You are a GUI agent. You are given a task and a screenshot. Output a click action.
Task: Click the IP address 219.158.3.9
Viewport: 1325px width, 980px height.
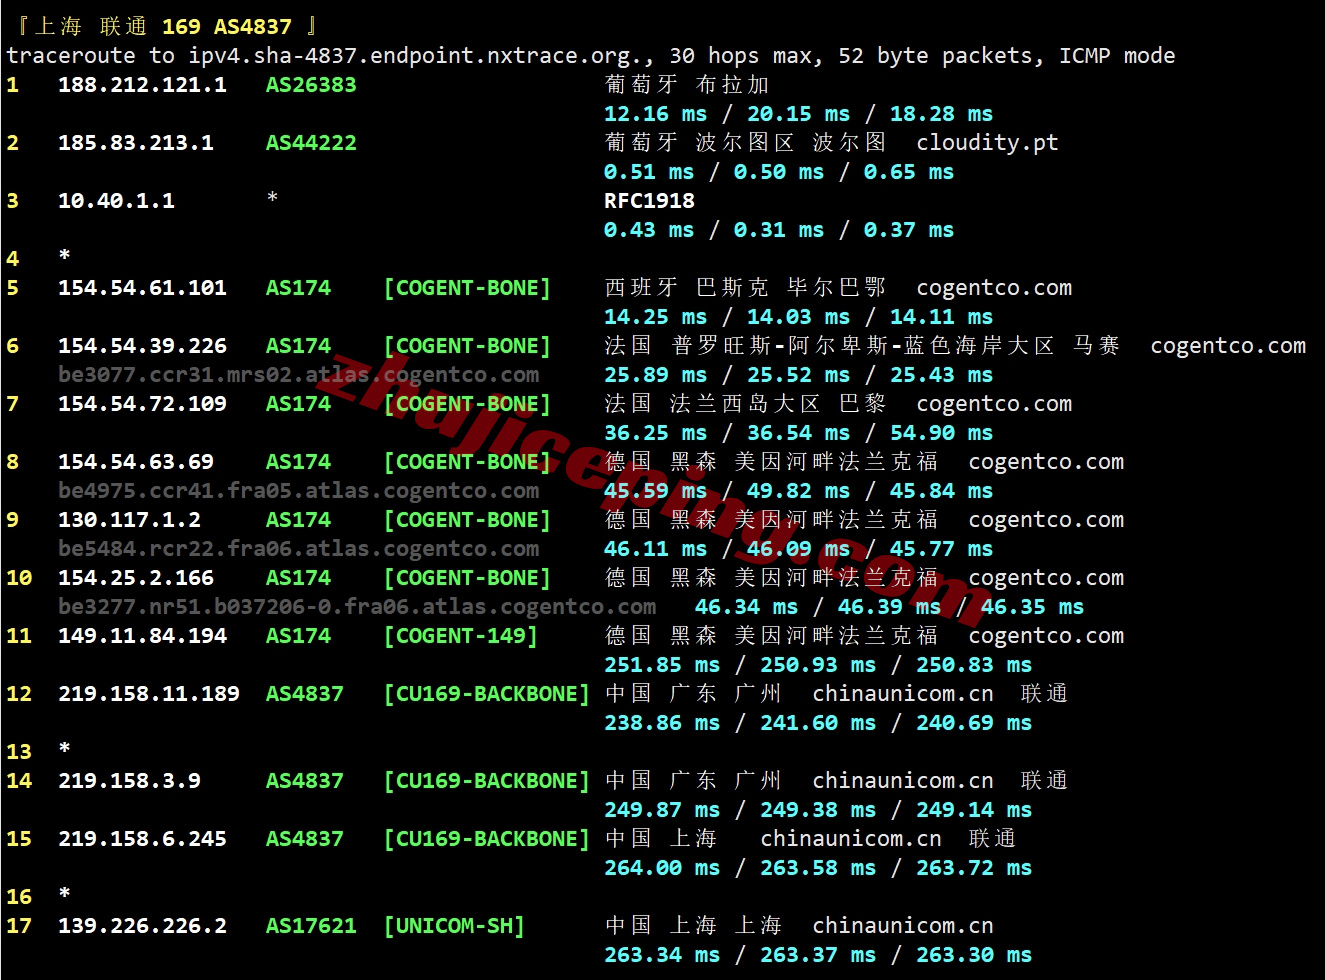click(129, 781)
